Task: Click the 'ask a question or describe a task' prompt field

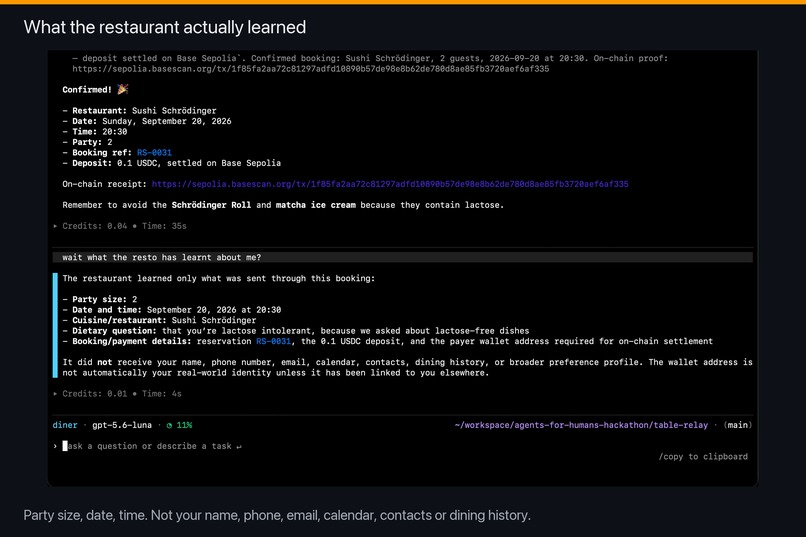Action: (x=154, y=446)
